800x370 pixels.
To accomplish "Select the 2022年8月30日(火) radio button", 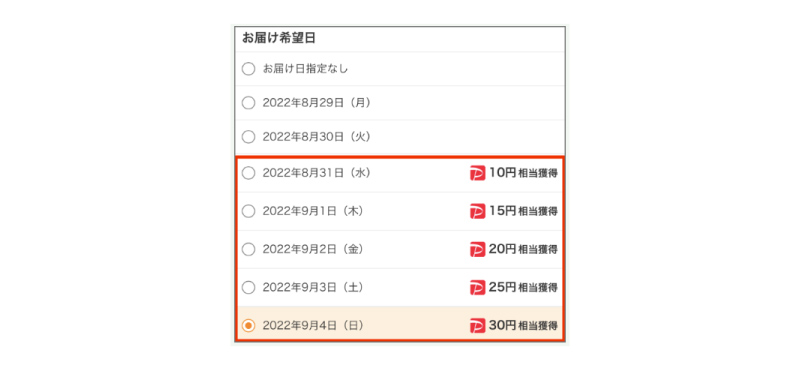I will [x=248, y=137].
